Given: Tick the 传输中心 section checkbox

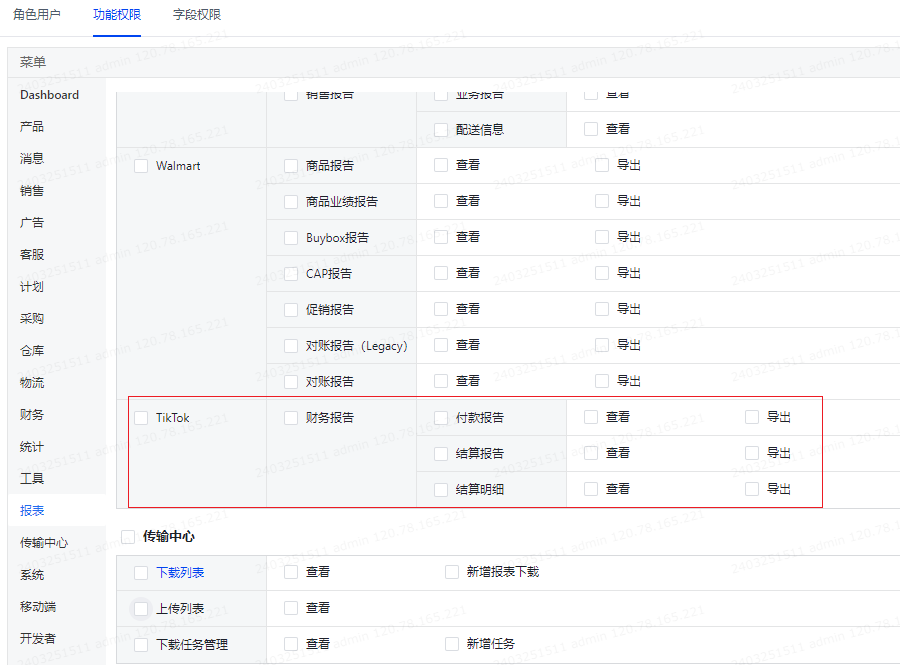Looking at the screenshot, I should coord(128,536).
